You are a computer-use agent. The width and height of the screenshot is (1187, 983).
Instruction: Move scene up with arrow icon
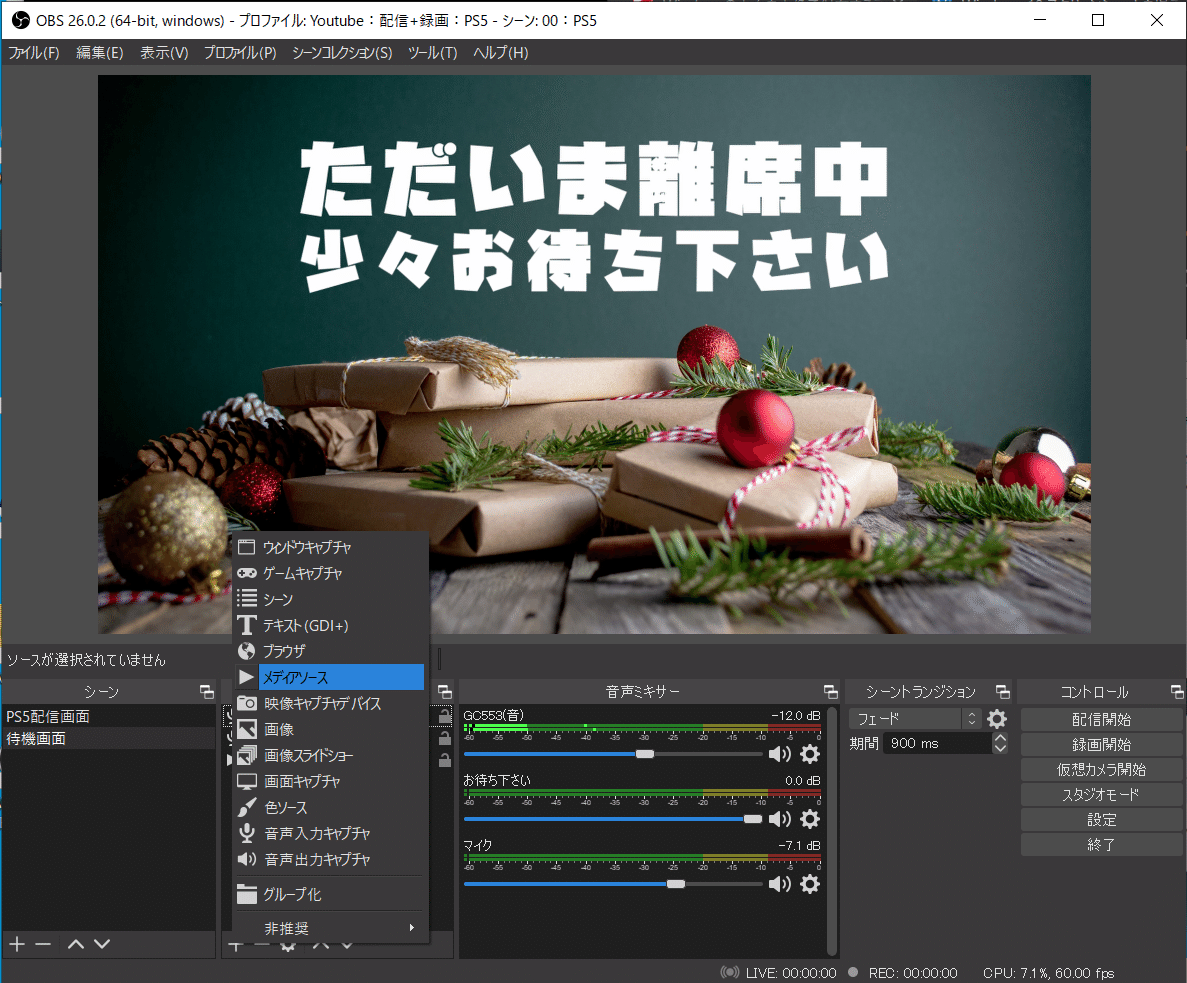[76, 944]
